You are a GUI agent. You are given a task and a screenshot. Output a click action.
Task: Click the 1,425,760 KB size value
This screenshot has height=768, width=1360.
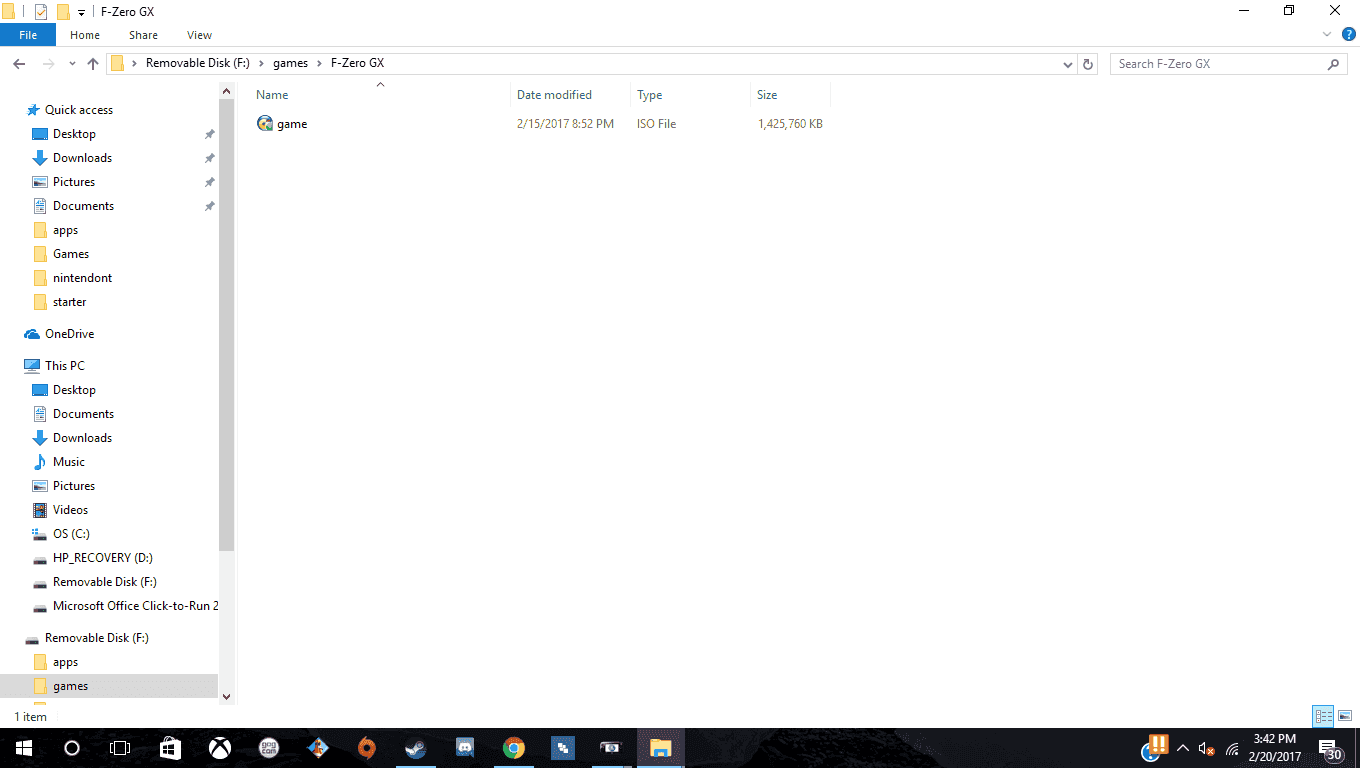(790, 124)
